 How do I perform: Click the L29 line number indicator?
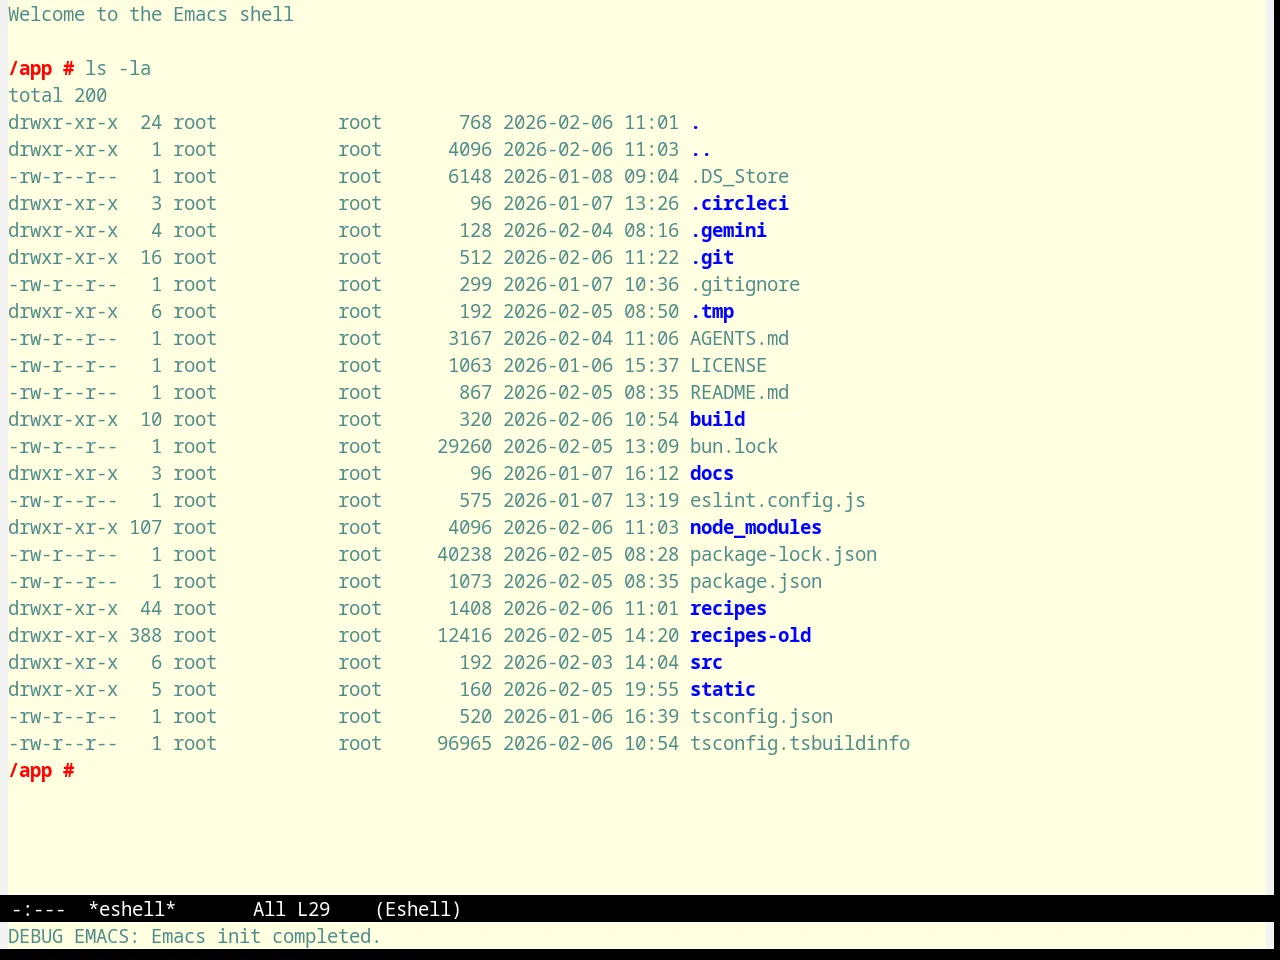click(x=313, y=909)
